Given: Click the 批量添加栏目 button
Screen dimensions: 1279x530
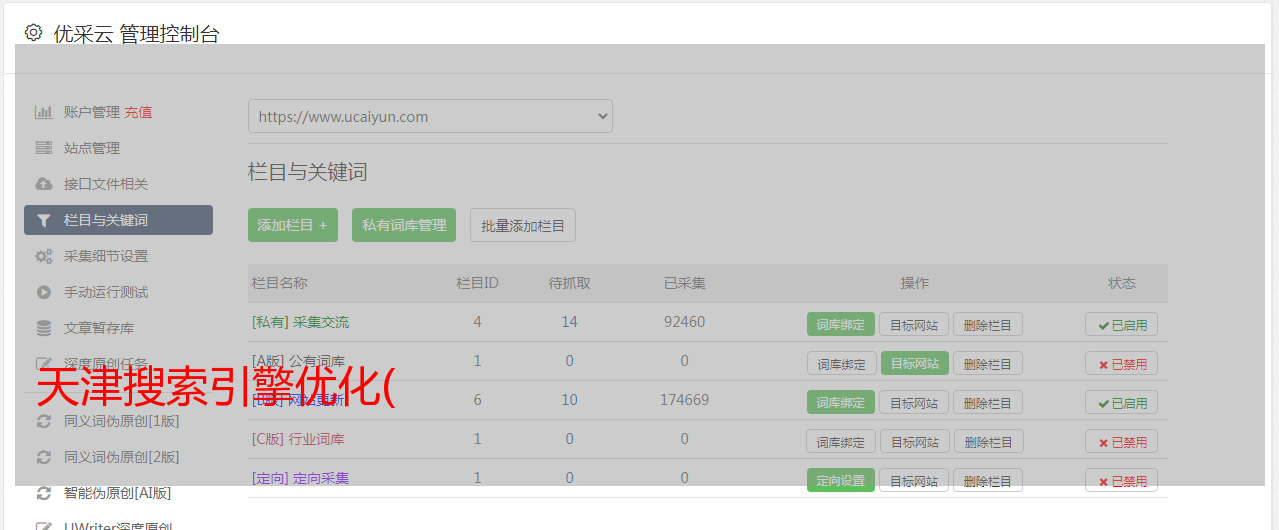Looking at the screenshot, I should pos(523,225).
